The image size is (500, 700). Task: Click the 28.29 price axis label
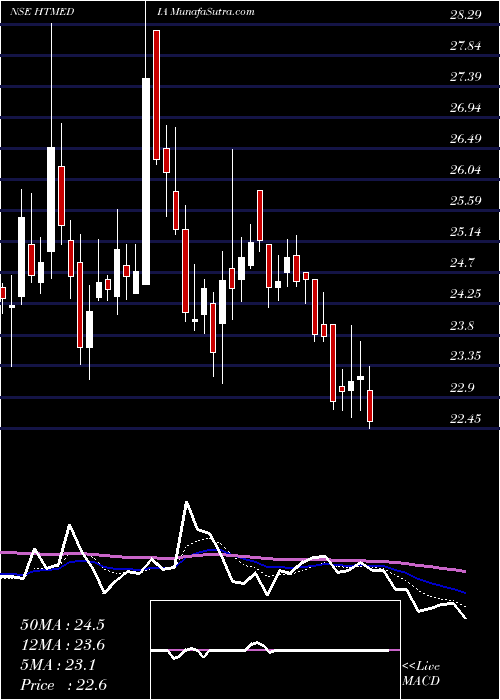pyautogui.click(x=466, y=15)
